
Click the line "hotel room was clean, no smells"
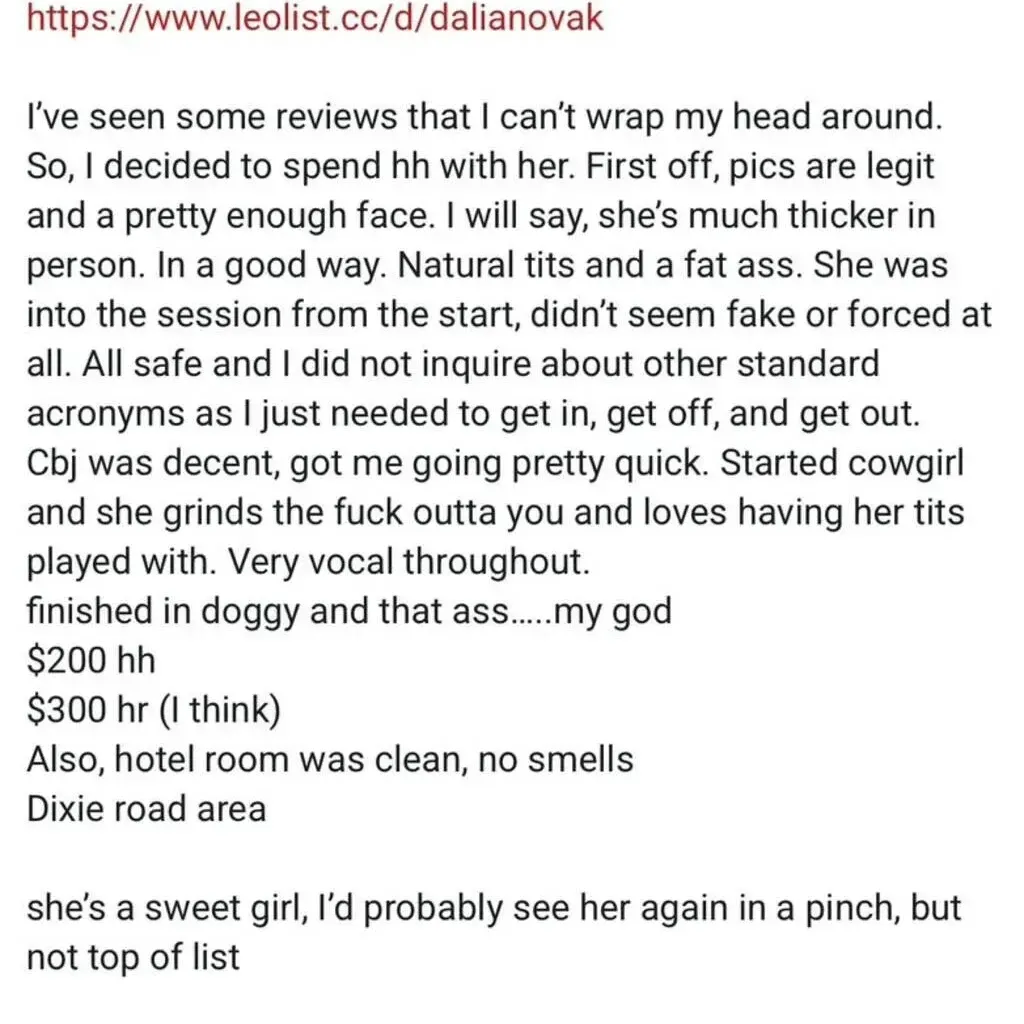(x=374, y=760)
